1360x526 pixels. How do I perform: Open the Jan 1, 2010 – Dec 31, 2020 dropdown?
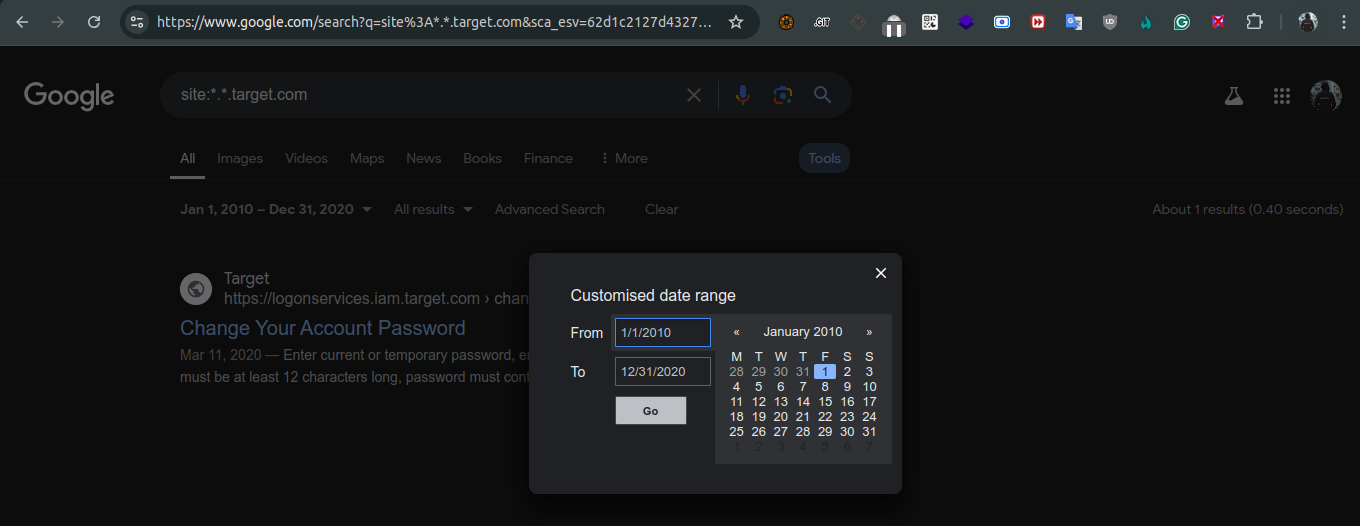276,209
